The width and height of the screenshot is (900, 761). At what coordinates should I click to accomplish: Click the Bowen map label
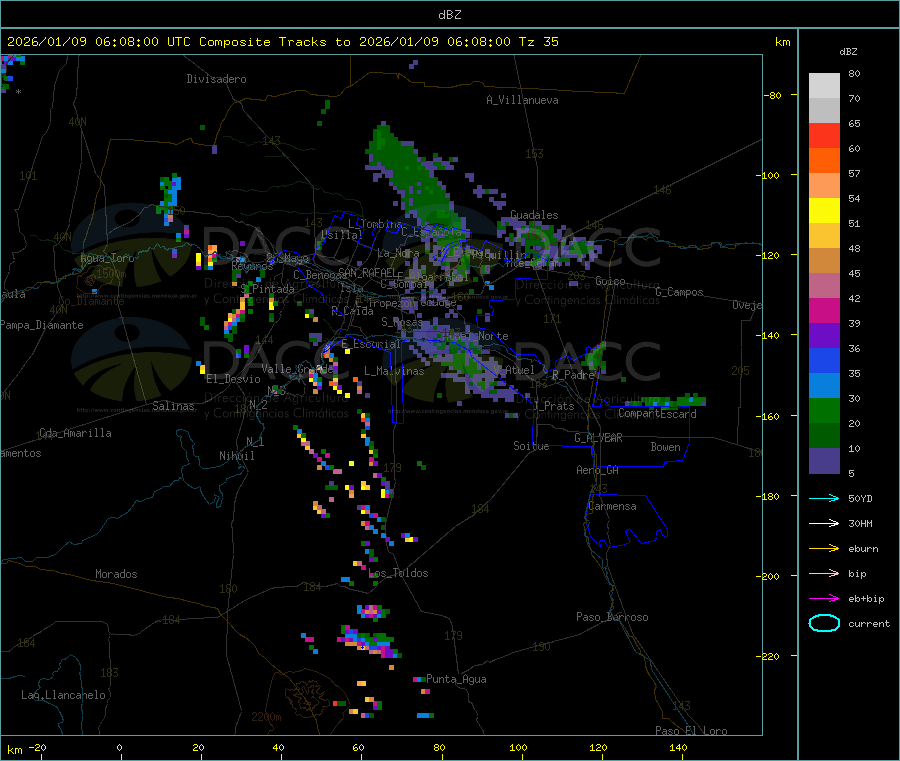[x=665, y=447]
